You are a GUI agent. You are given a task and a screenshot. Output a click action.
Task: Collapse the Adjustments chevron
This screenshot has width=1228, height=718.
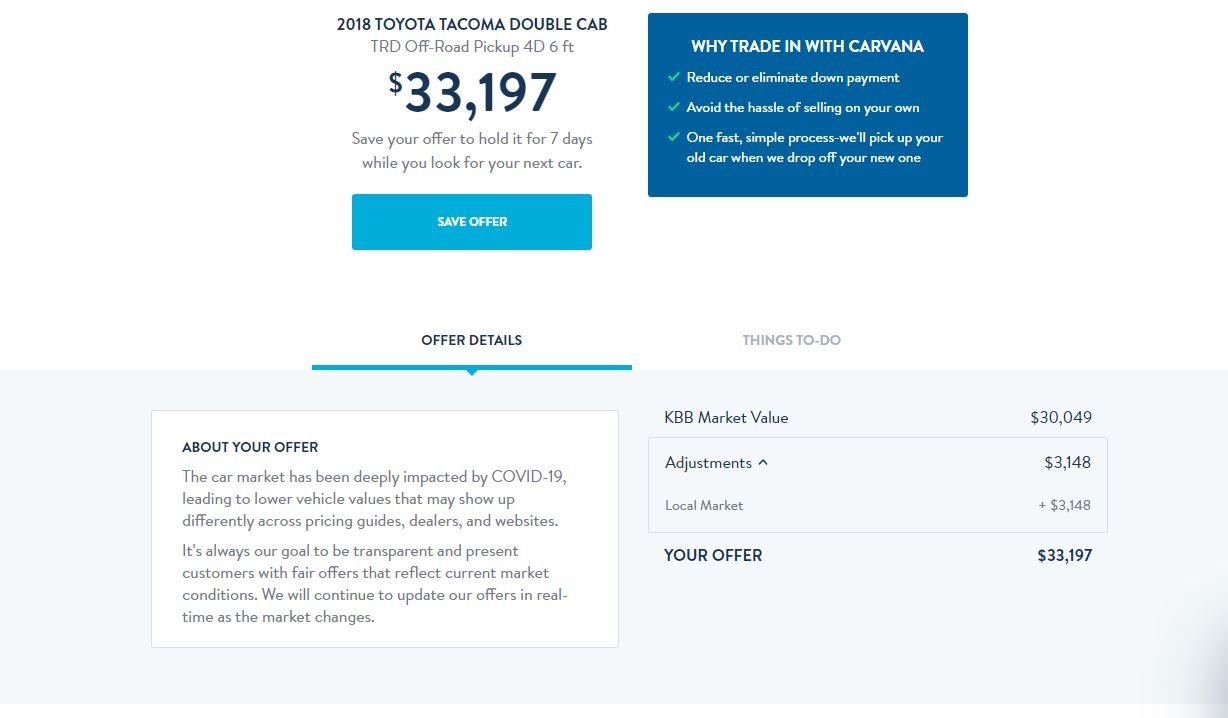click(763, 463)
